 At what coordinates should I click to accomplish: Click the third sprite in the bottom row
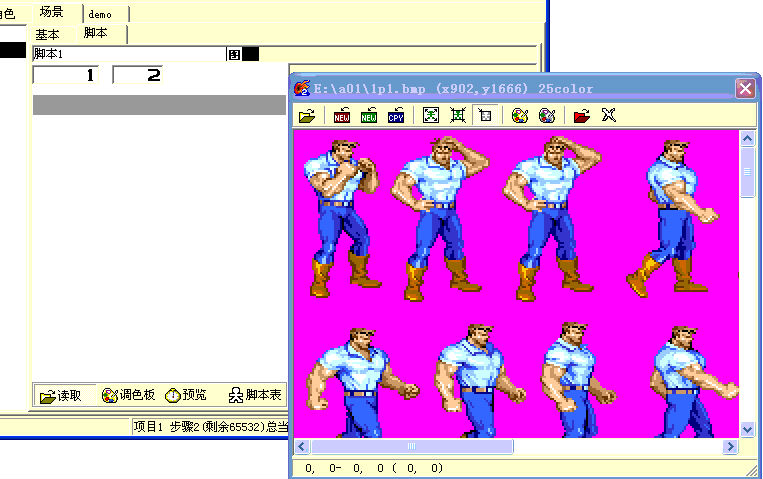pos(579,380)
